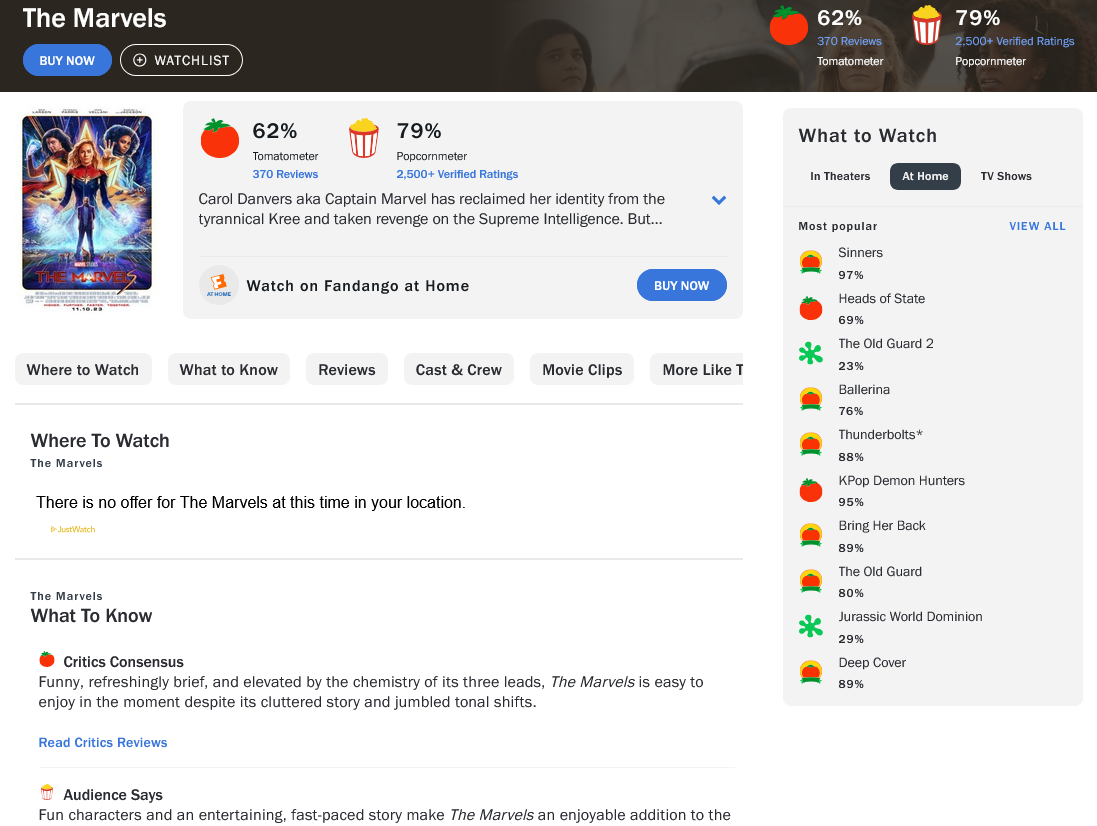Click the red tomato icon beside 62% in score card
Image resolution: width=1097 pixels, height=826 pixels.
click(x=220, y=138)
